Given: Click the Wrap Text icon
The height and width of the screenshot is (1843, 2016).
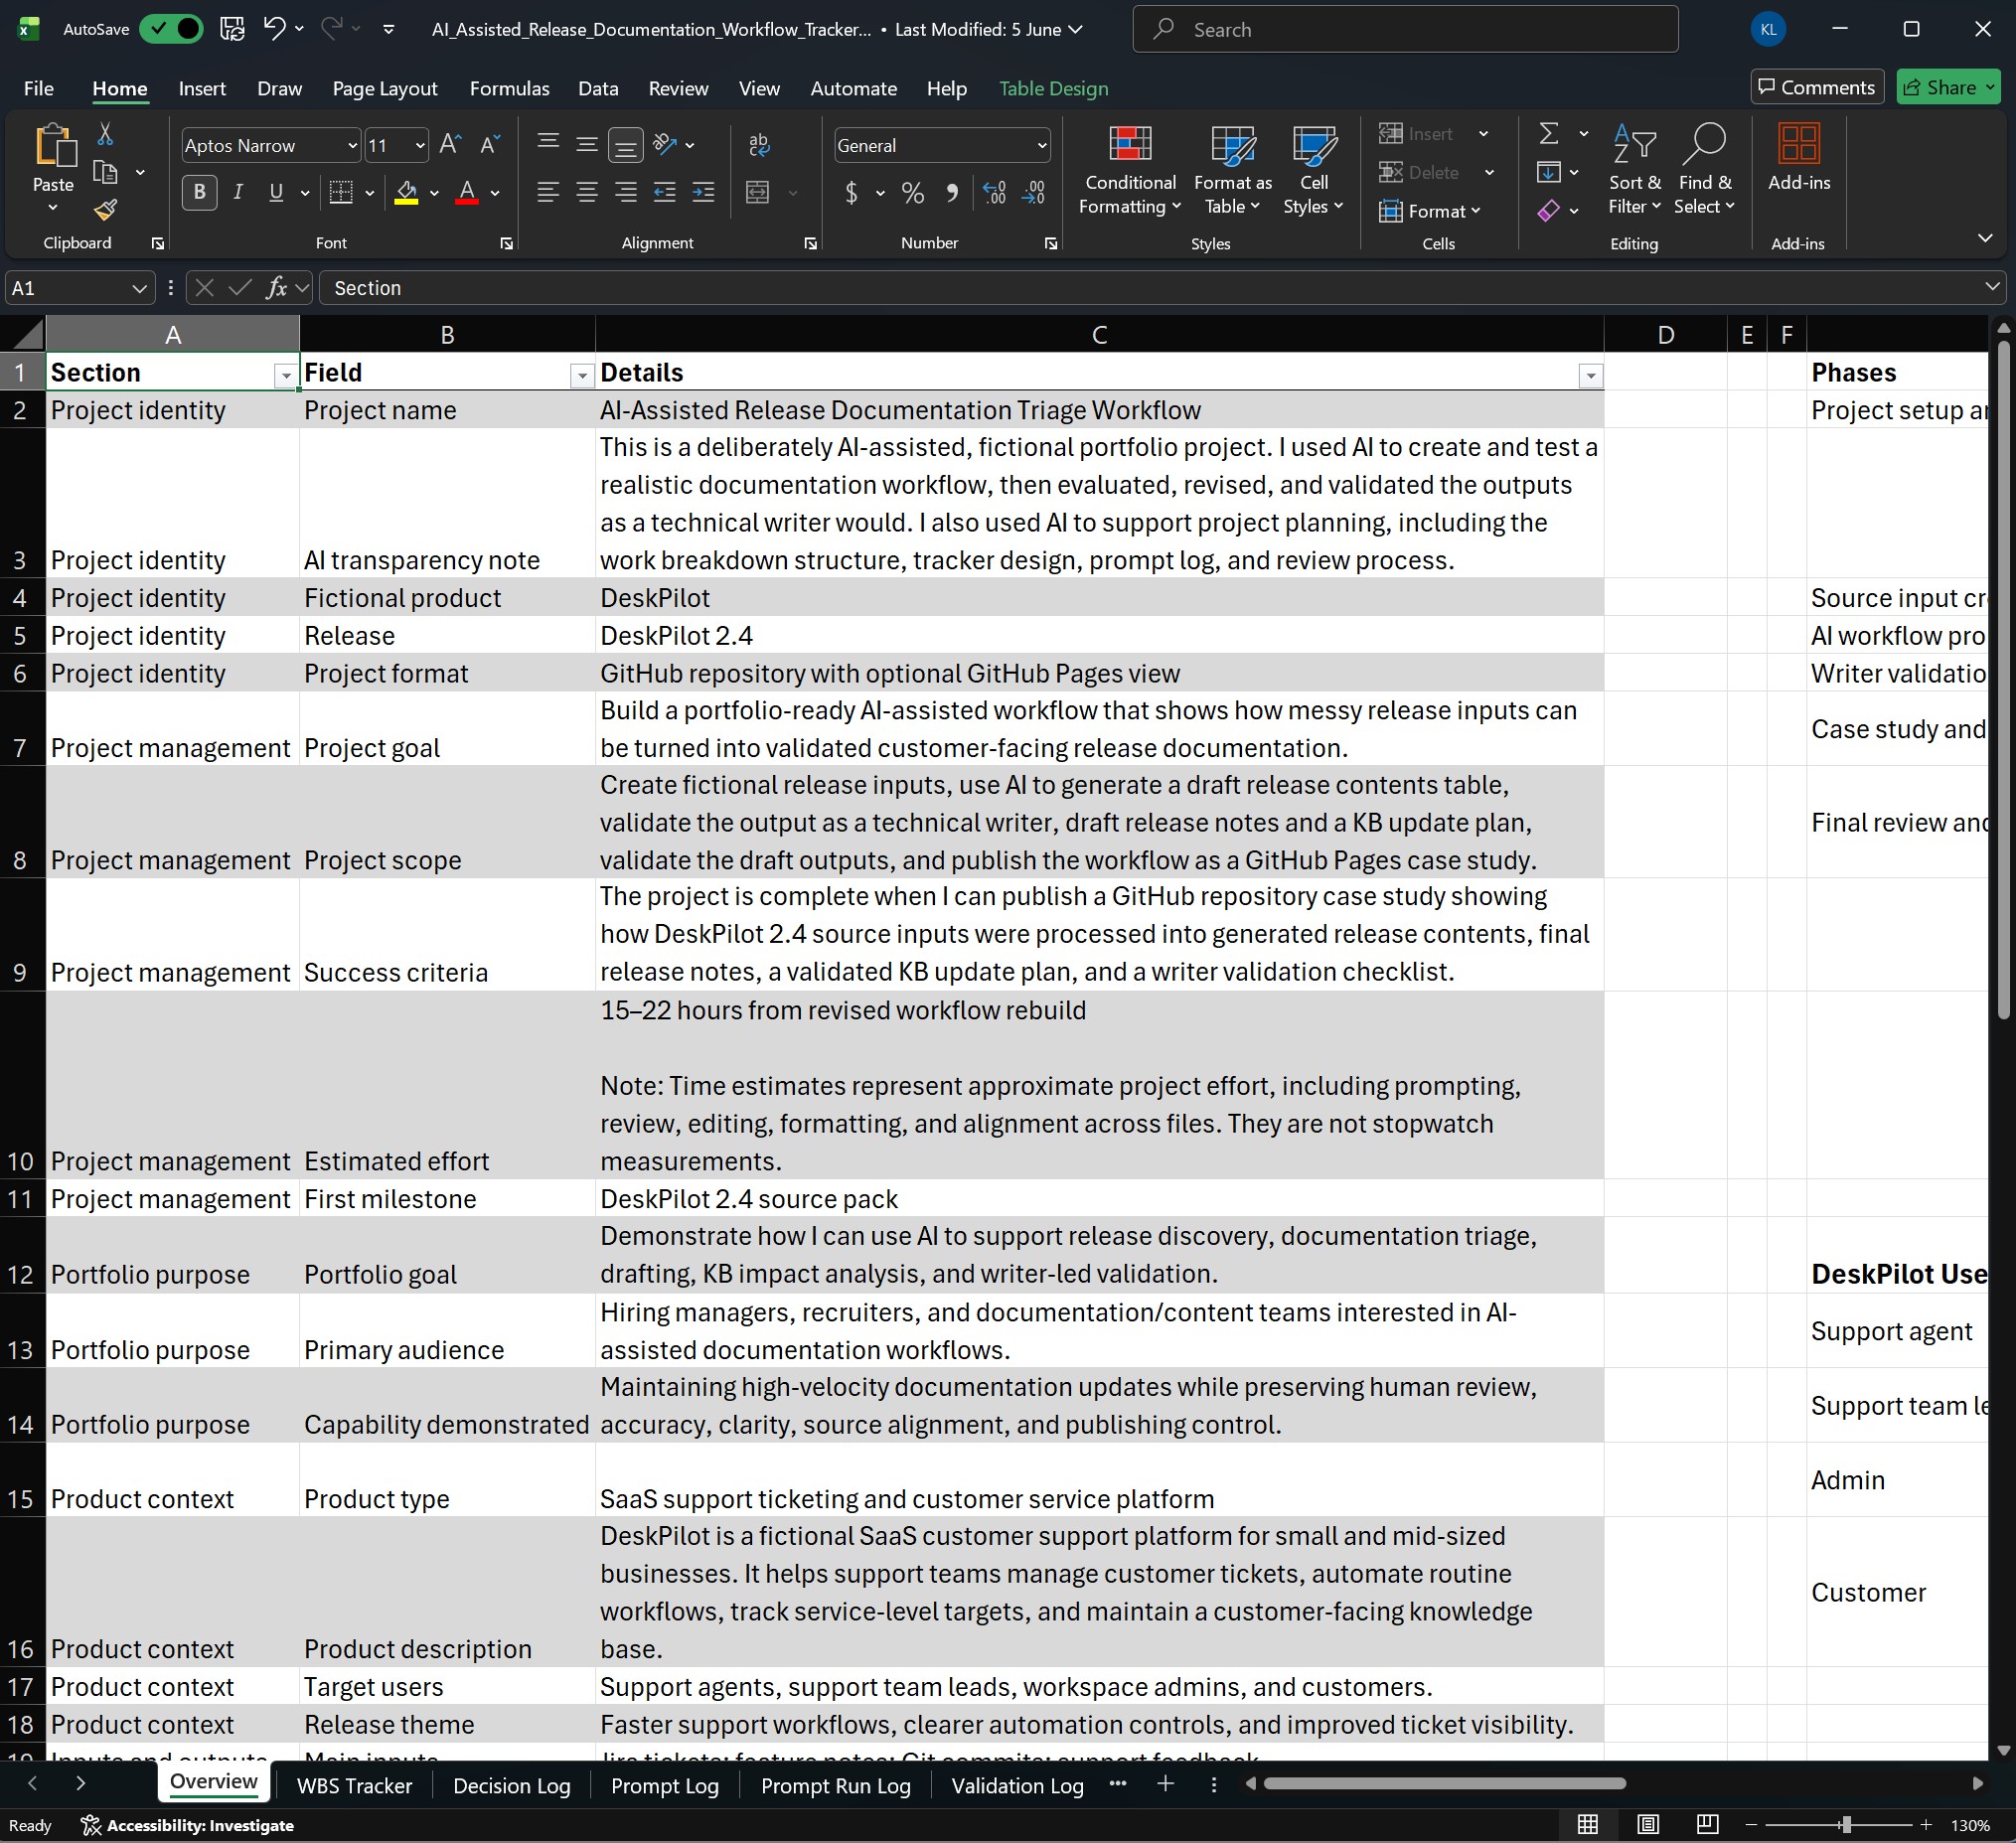Looking at the screenshot, I should point(760,145).
